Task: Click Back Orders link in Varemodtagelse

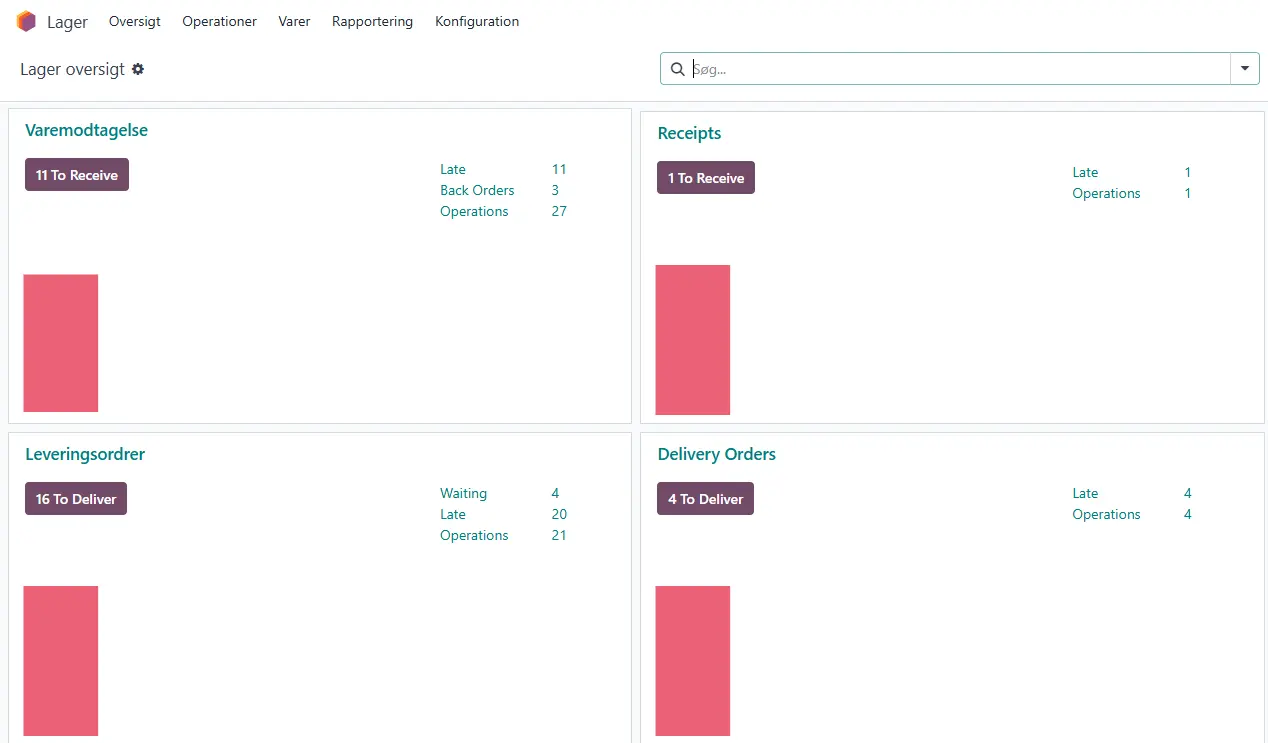Action: tap(477, 190)
